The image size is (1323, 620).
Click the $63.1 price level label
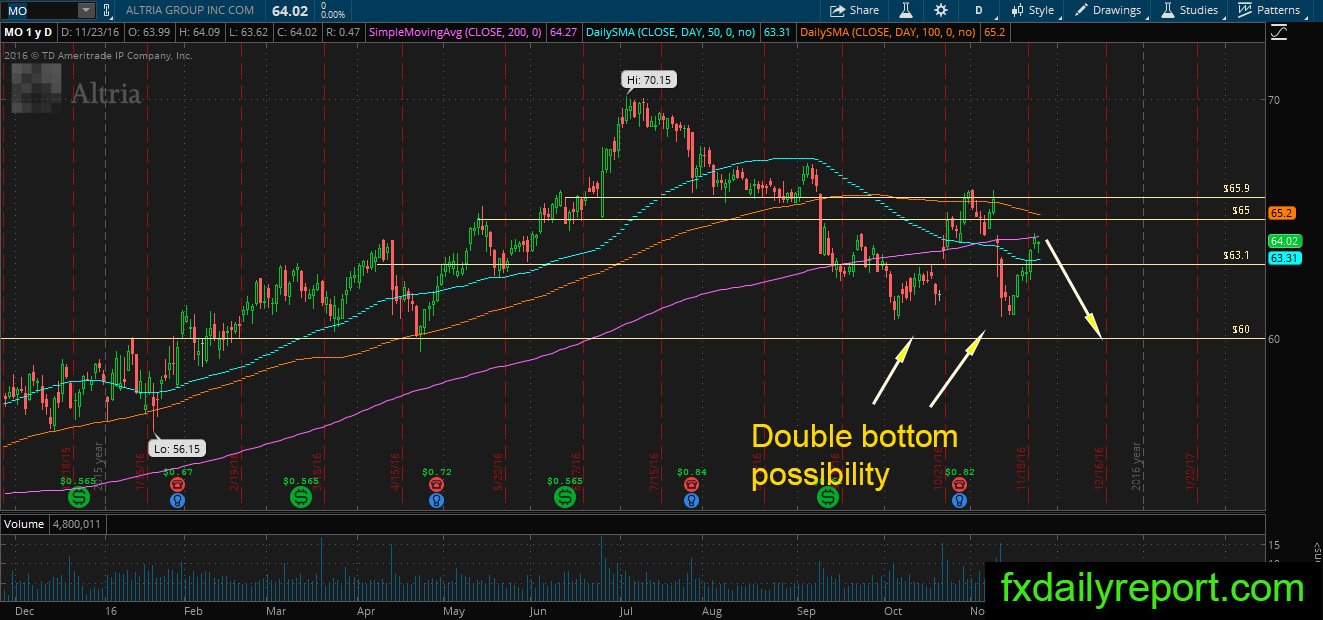[x=1237, y=255]
